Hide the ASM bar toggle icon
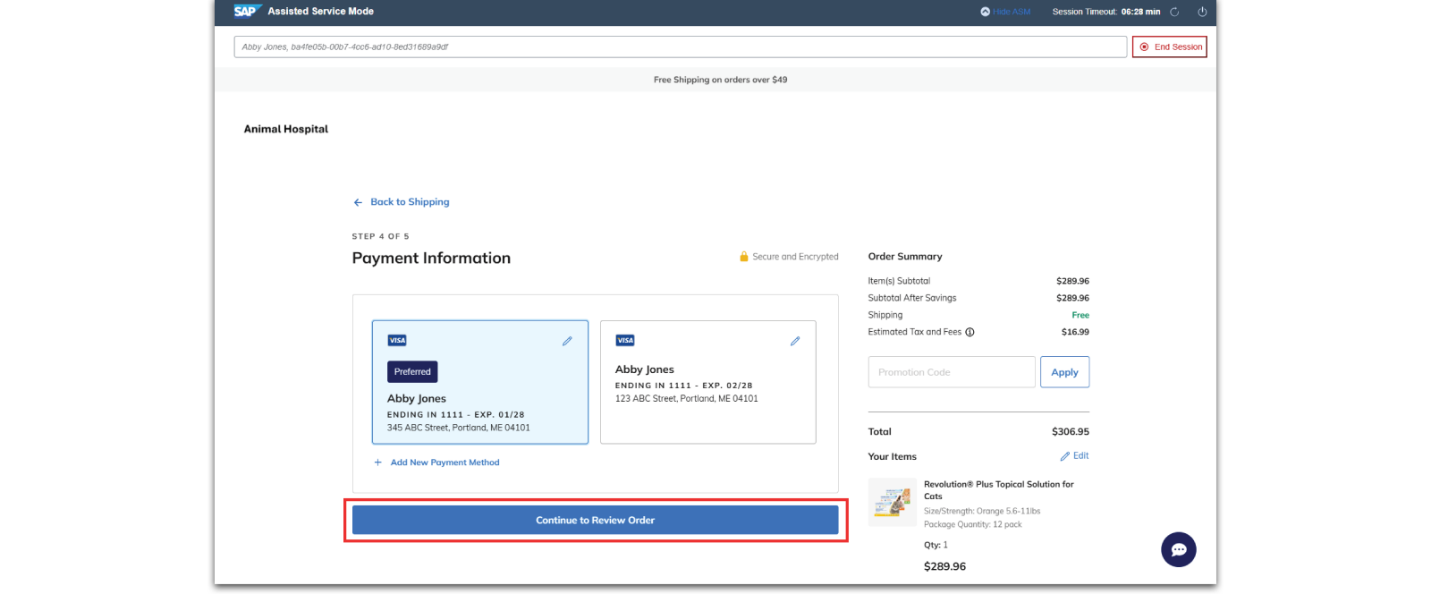 [985, 12]
